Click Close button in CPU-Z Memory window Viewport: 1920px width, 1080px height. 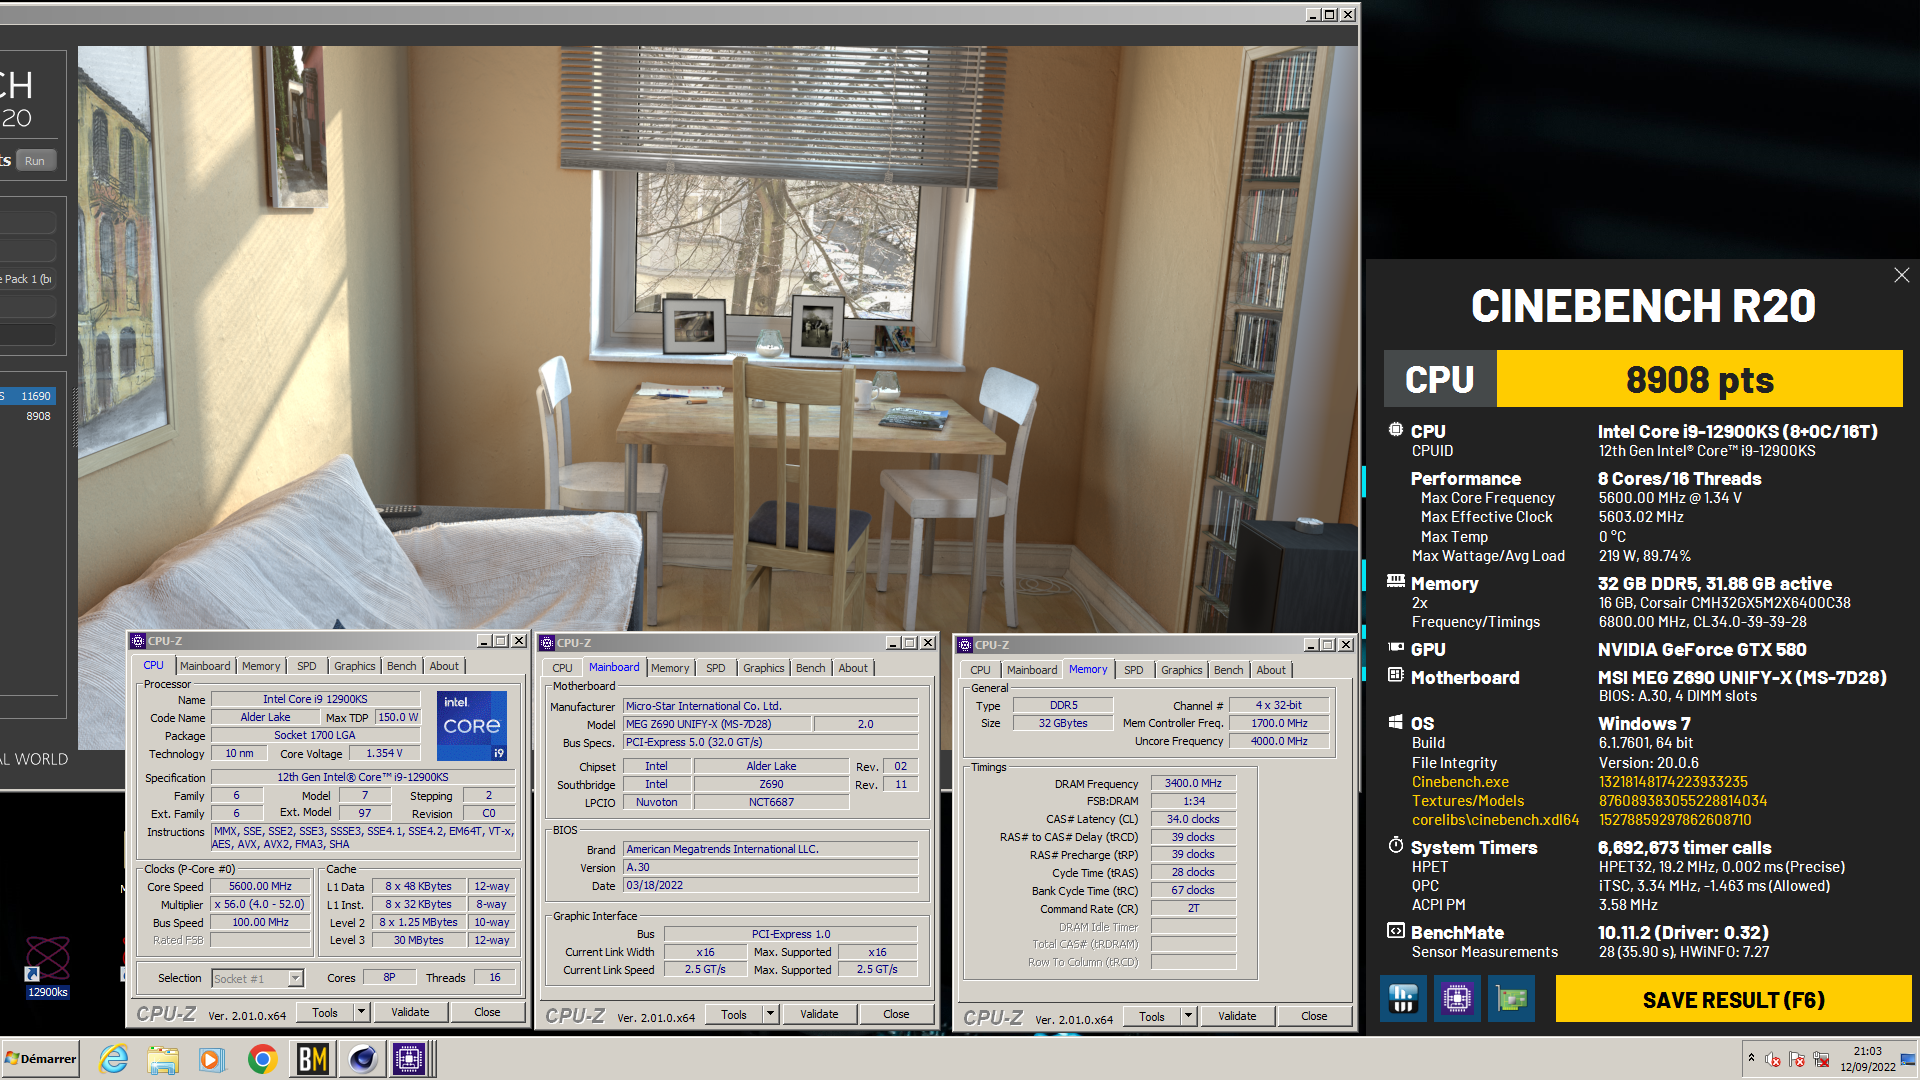(x=1314, y=1016)
